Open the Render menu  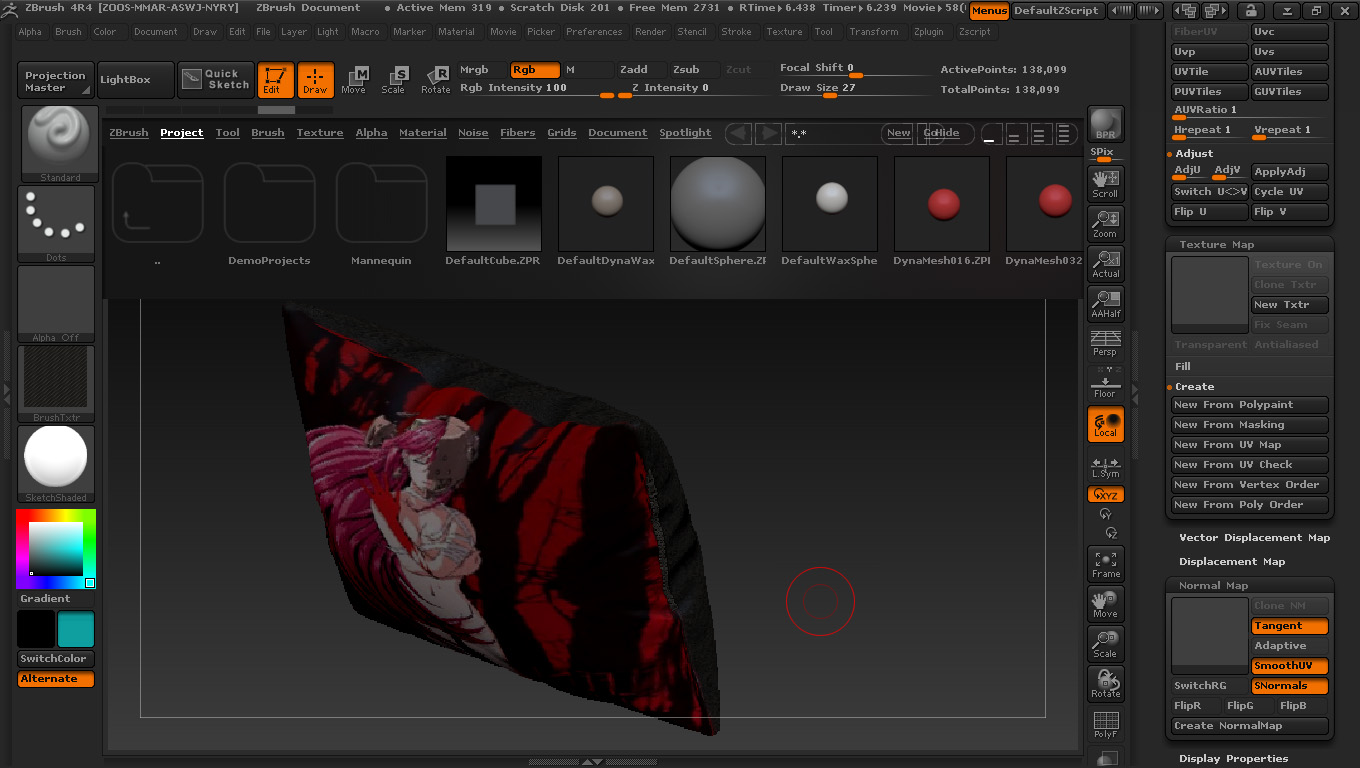point(650,32)
